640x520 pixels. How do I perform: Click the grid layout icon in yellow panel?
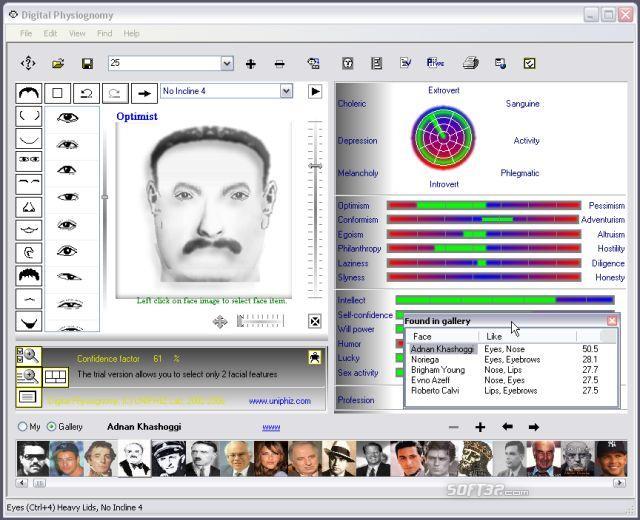click(x=56, y=376)
